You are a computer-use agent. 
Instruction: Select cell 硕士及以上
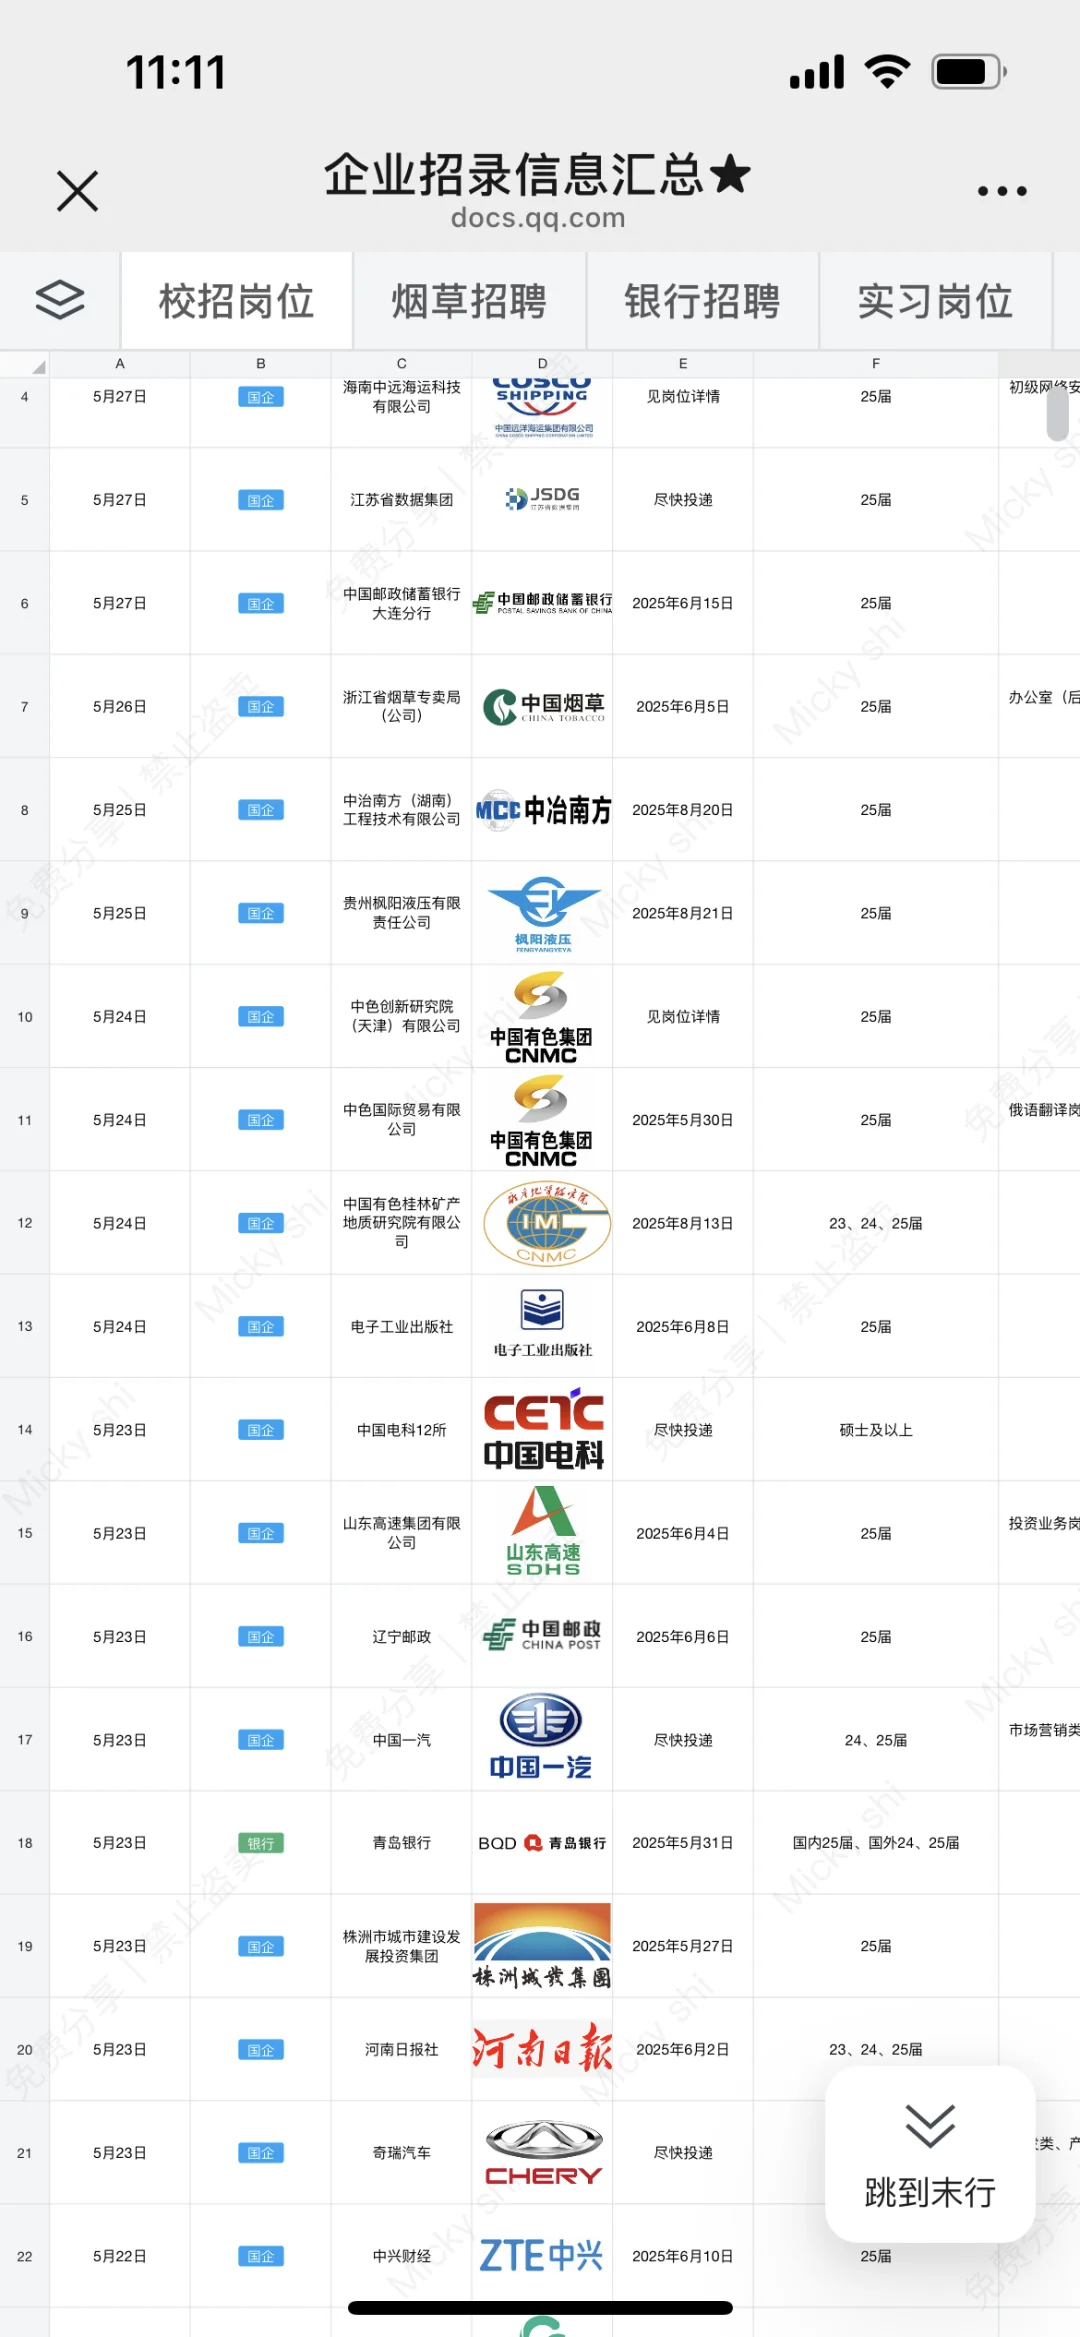click(x=876, y=1430)
